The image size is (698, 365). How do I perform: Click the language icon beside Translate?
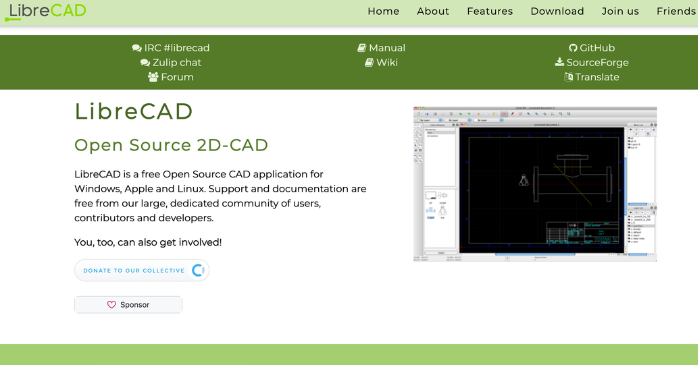[568, 77]
